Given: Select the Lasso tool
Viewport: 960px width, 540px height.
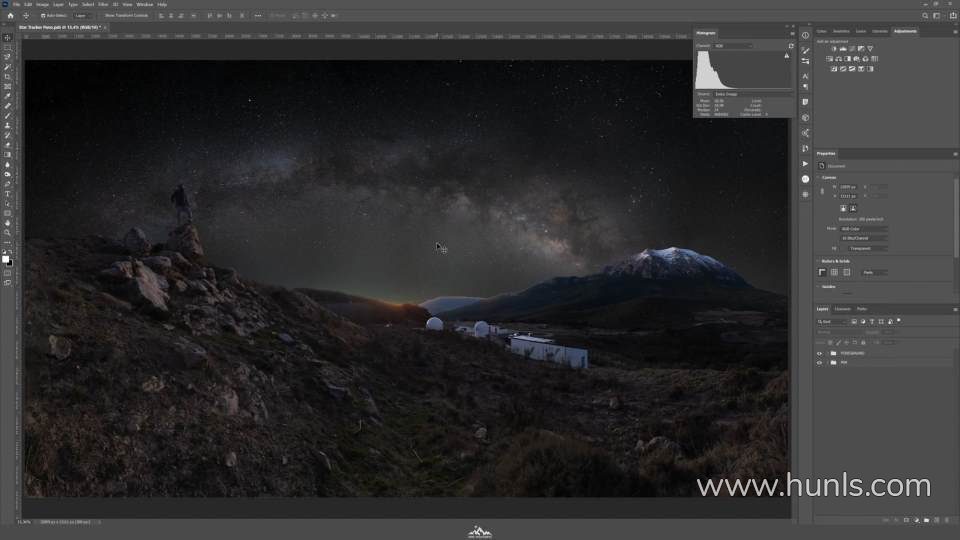Looking at the screenshot, I should click(7, 57).
